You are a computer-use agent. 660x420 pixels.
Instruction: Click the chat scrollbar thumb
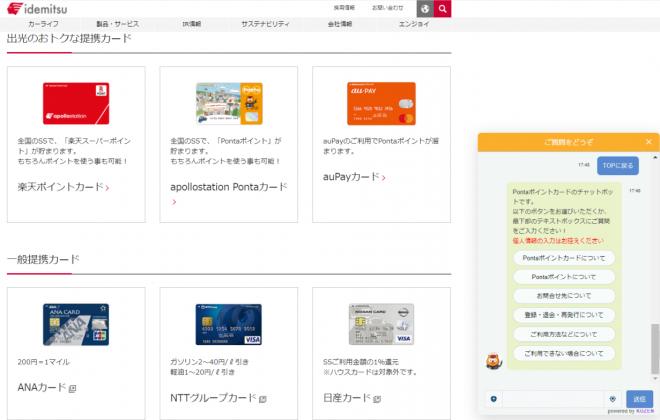(x=655, y=349)
